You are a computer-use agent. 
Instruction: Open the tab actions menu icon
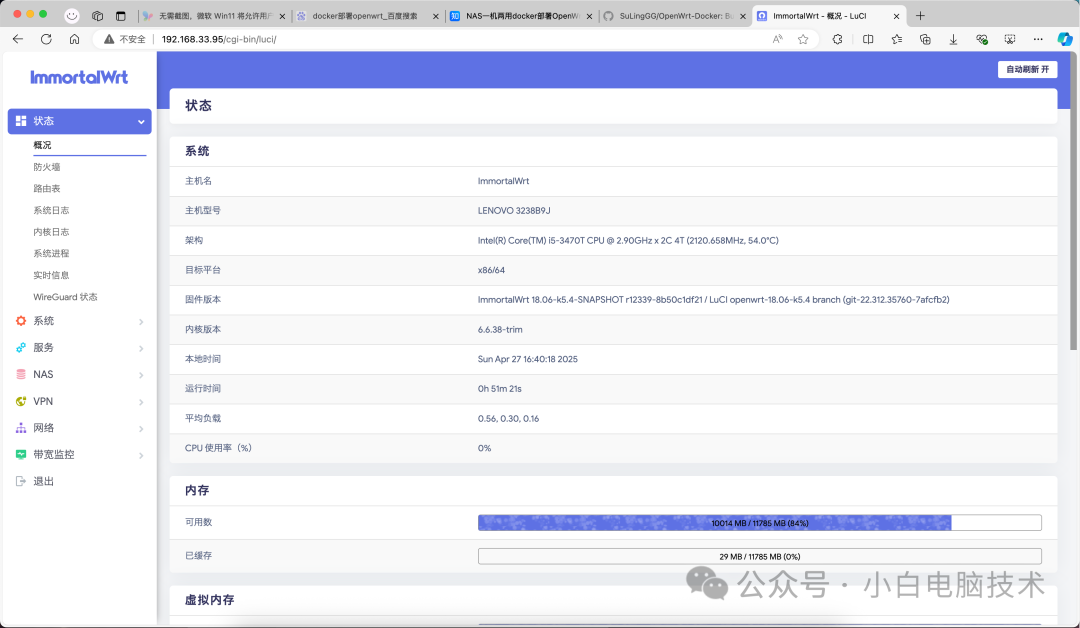121,16
